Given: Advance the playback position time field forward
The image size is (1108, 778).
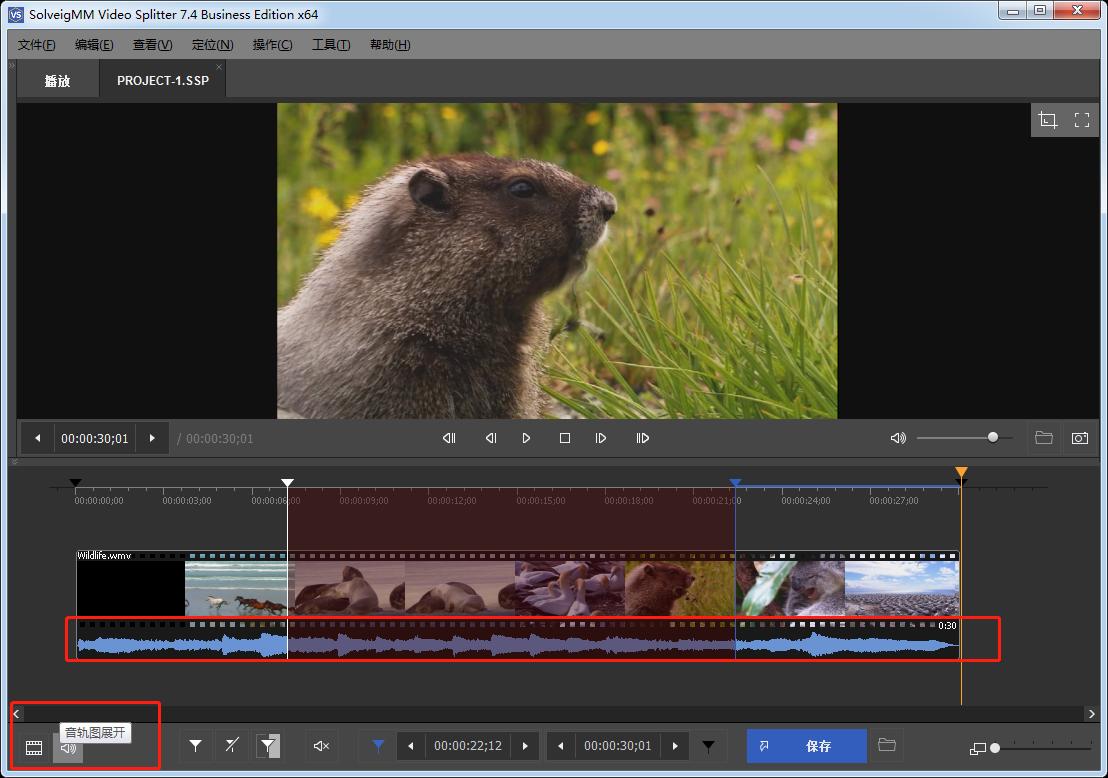Looking at the screenshot, I should point(152,438).
